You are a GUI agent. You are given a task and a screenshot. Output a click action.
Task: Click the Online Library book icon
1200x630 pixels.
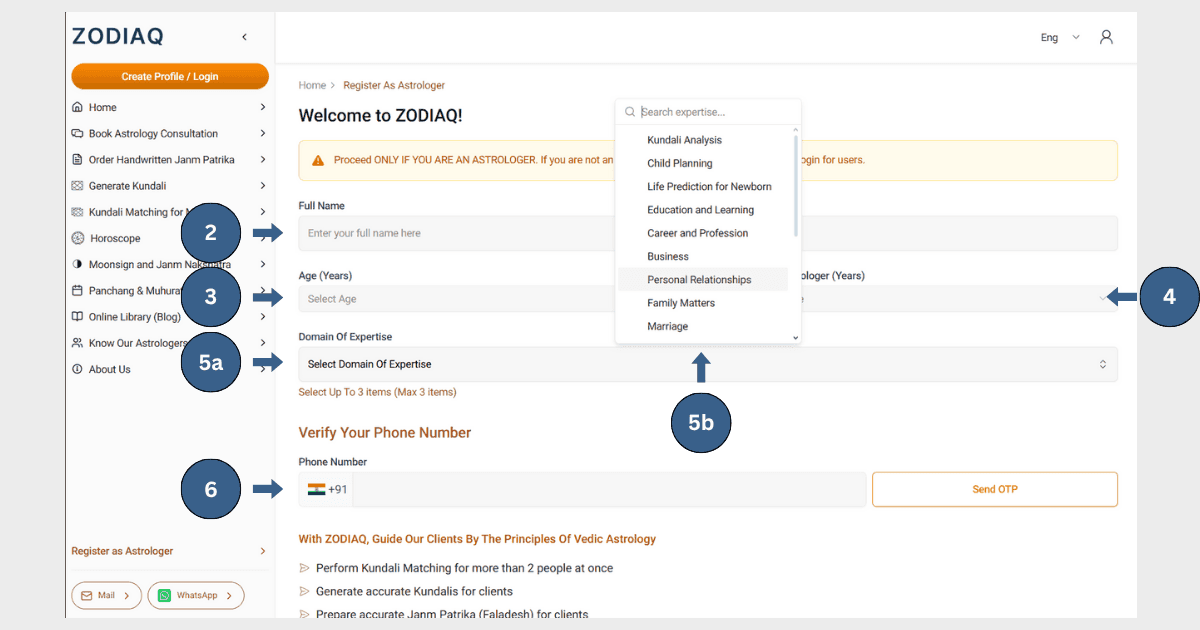[78, 316]
